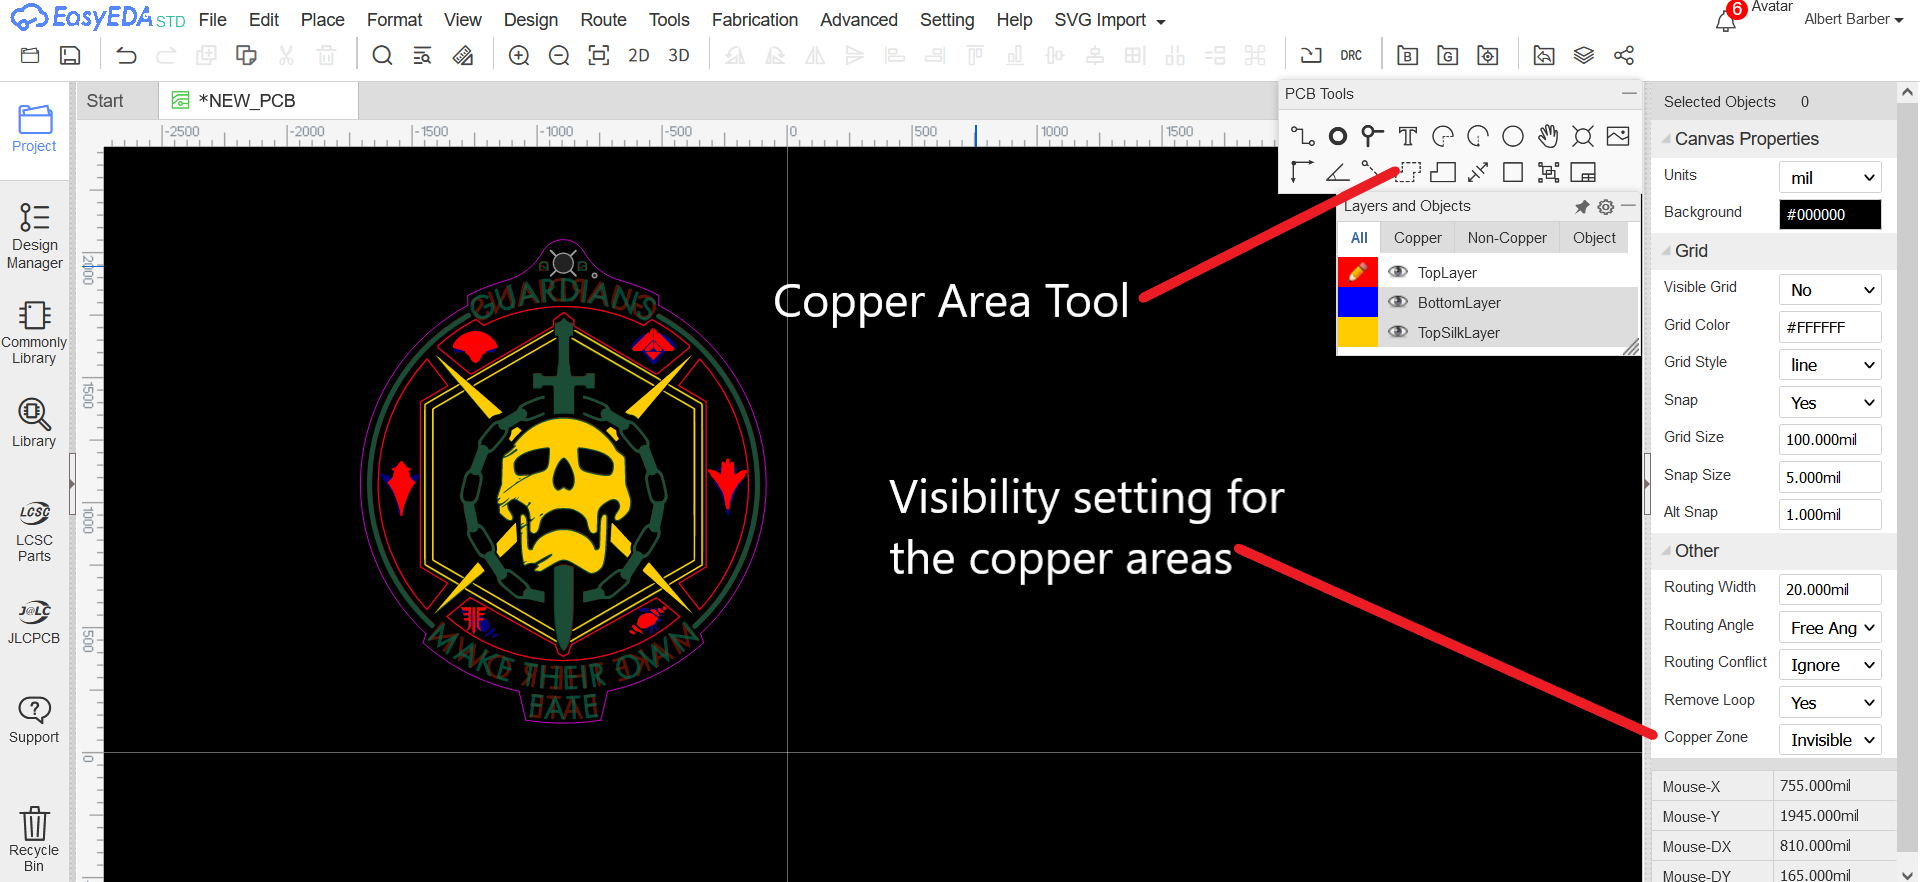Switch to the Copper layers tab
Viewport: 1920px width, 882px height.
click(x=1417, y=238)
